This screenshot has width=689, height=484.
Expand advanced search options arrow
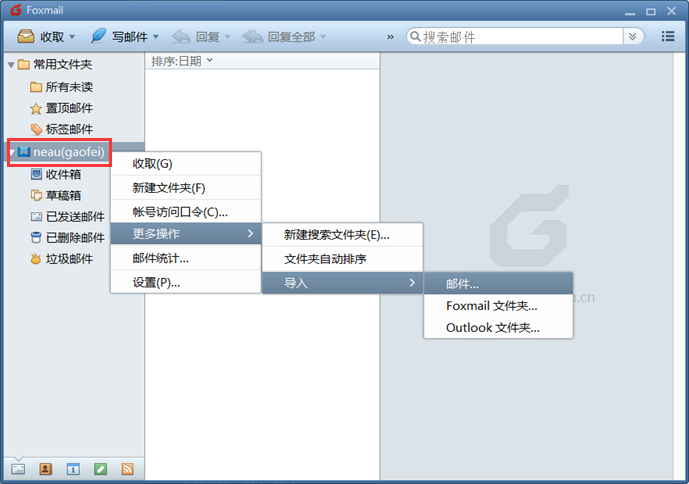tap(632, 36)
